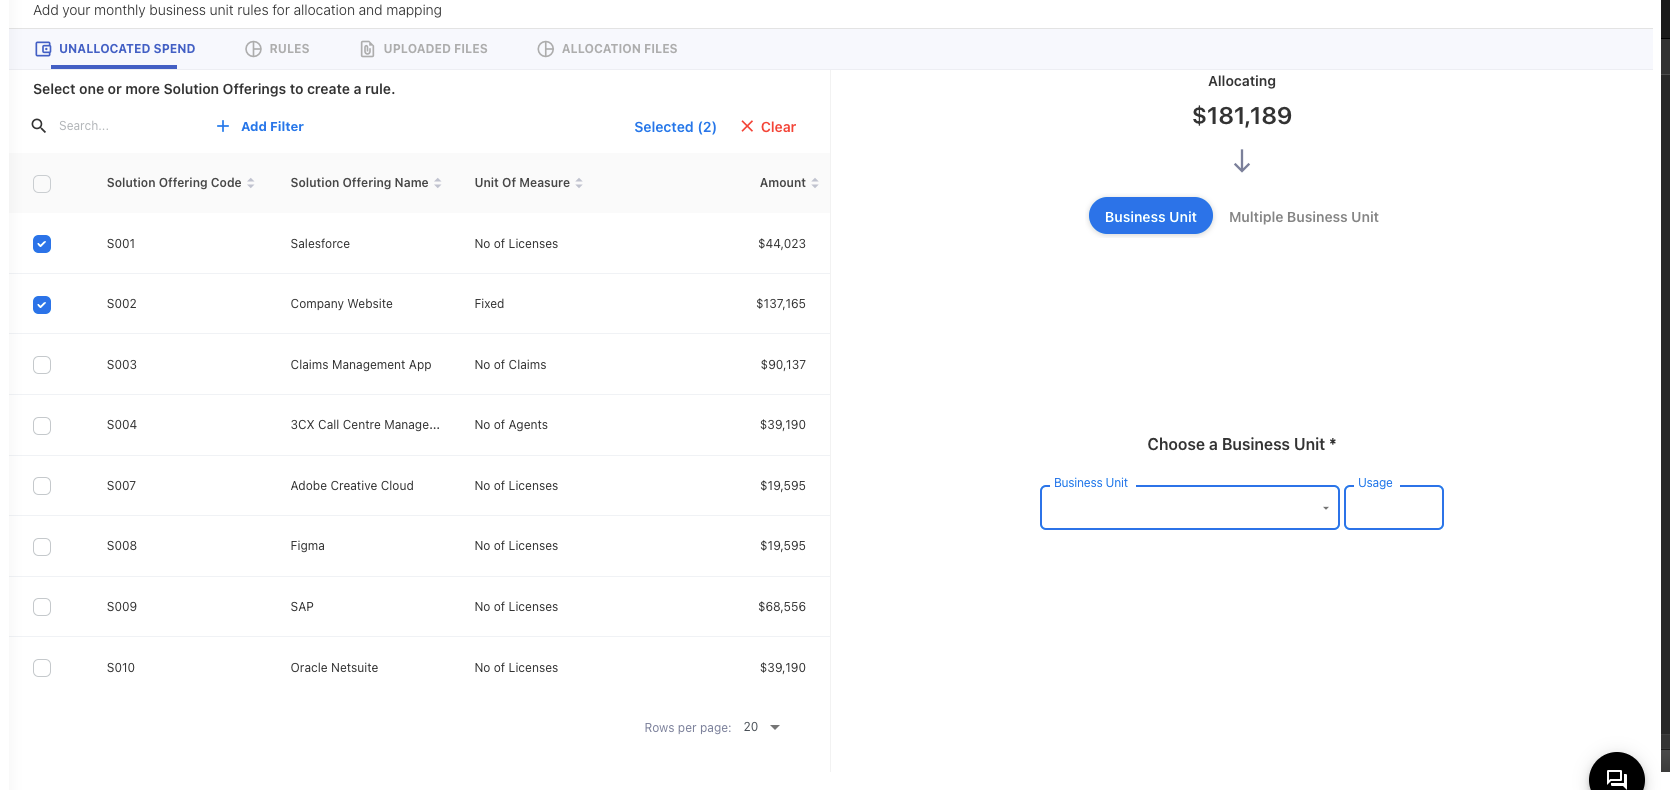Go to the Allocation Files tab
Viewport: 1670px width, 790px height.
tap(607, 49)
